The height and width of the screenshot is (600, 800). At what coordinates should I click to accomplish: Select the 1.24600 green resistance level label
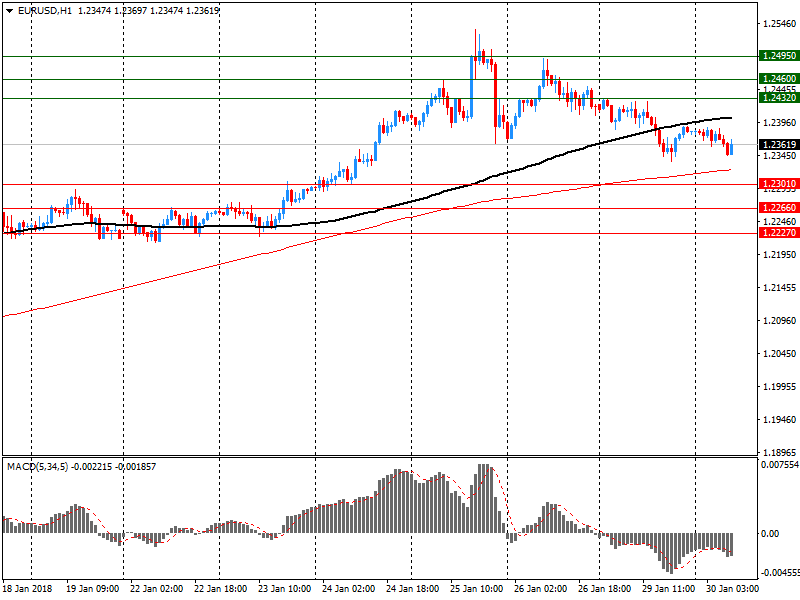[x=779, y=79]
